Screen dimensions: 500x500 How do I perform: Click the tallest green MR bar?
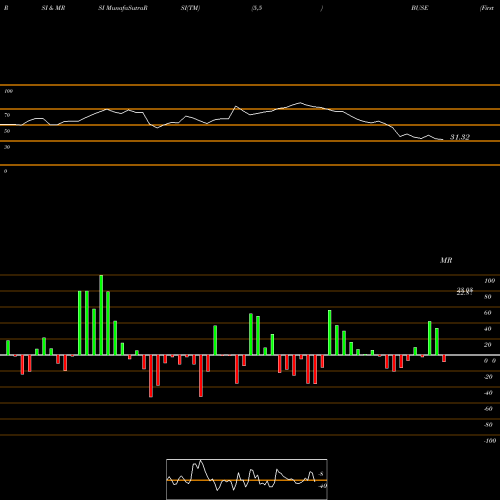coord(101,315)
